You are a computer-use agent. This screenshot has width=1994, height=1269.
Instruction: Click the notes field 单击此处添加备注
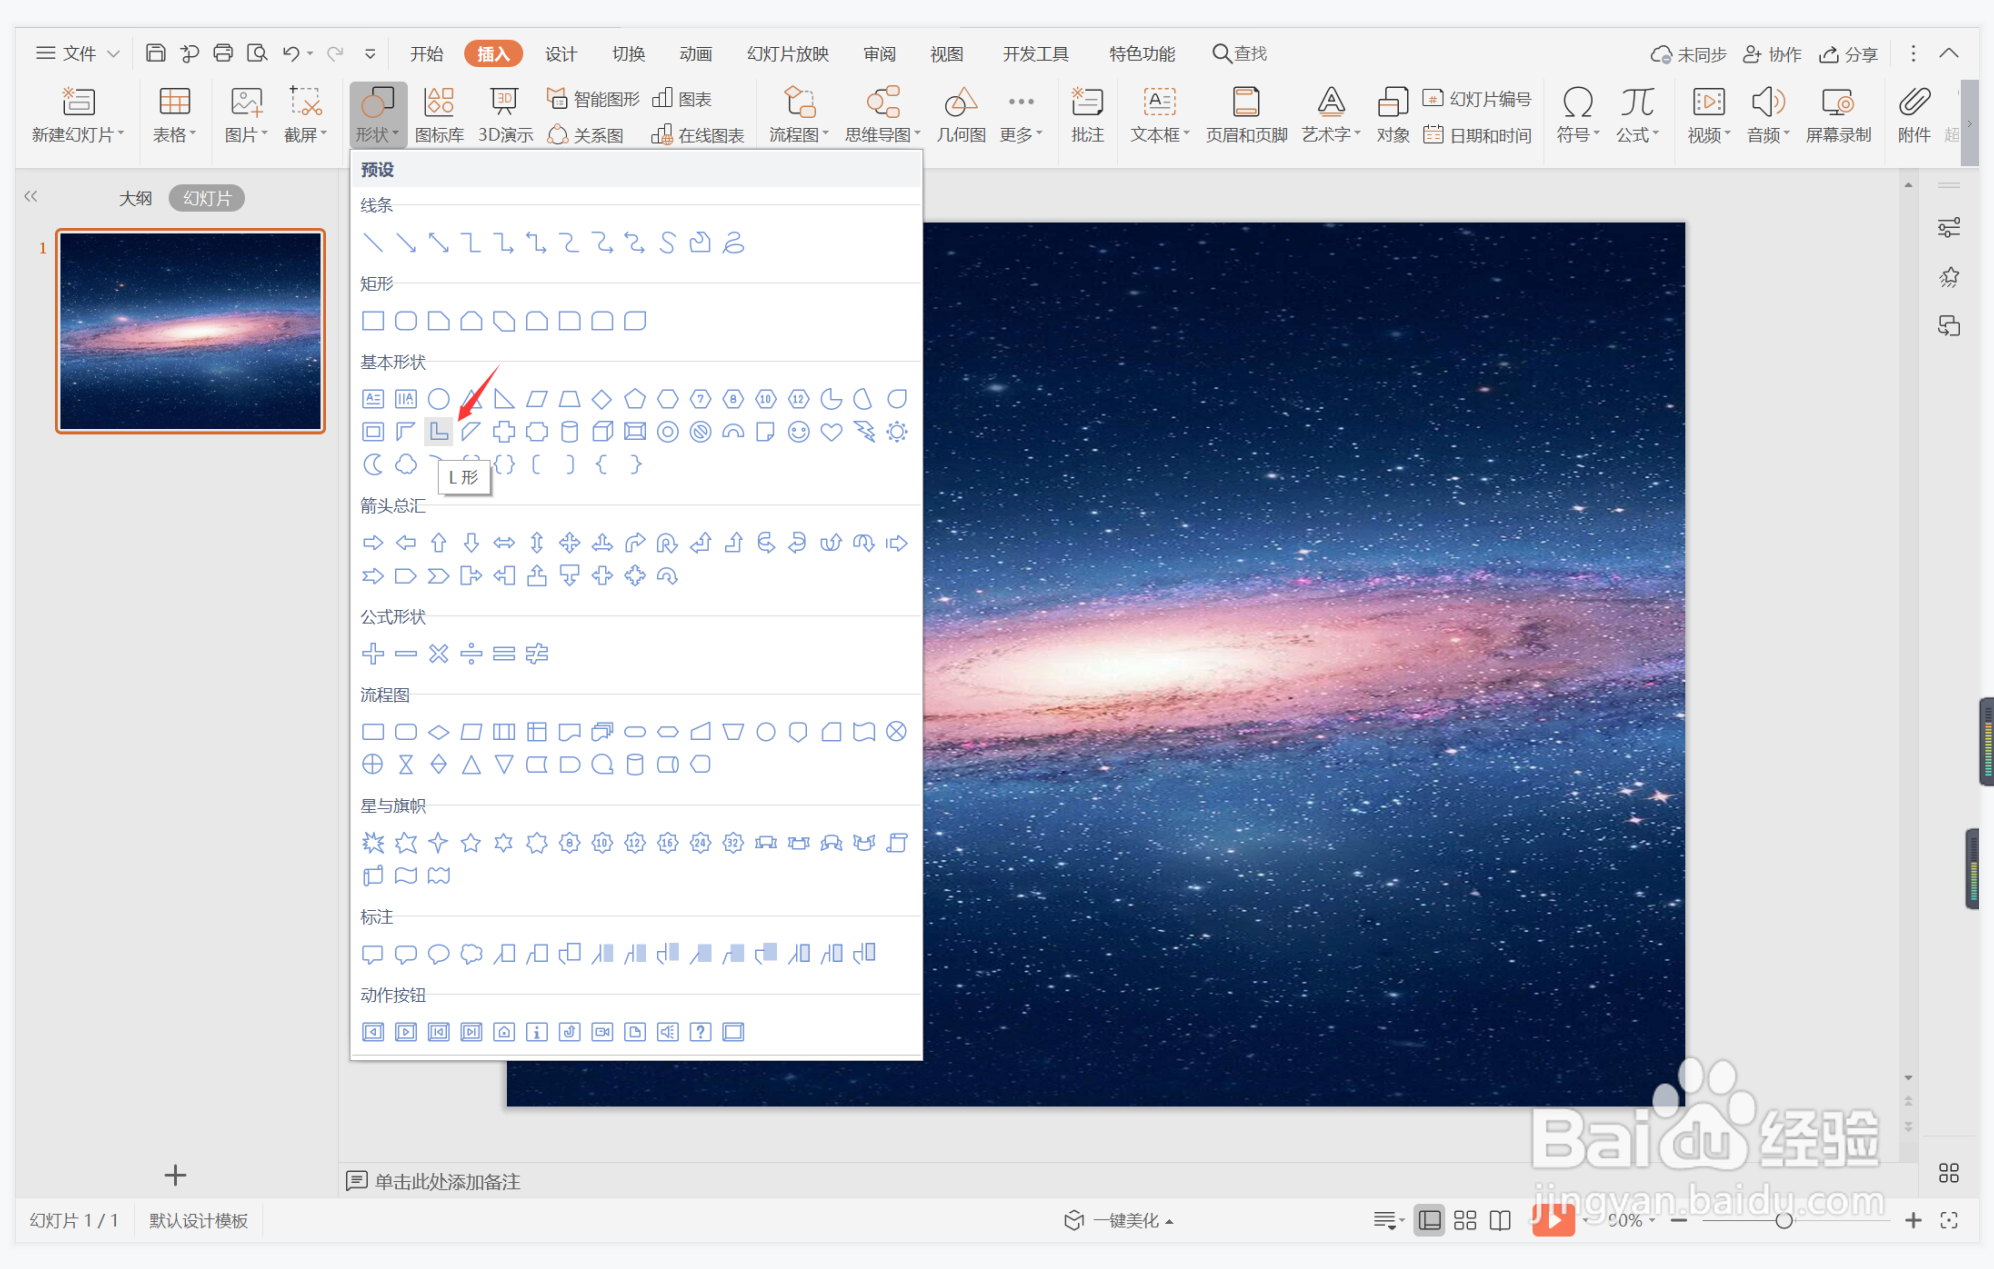tap(447, 1182)
